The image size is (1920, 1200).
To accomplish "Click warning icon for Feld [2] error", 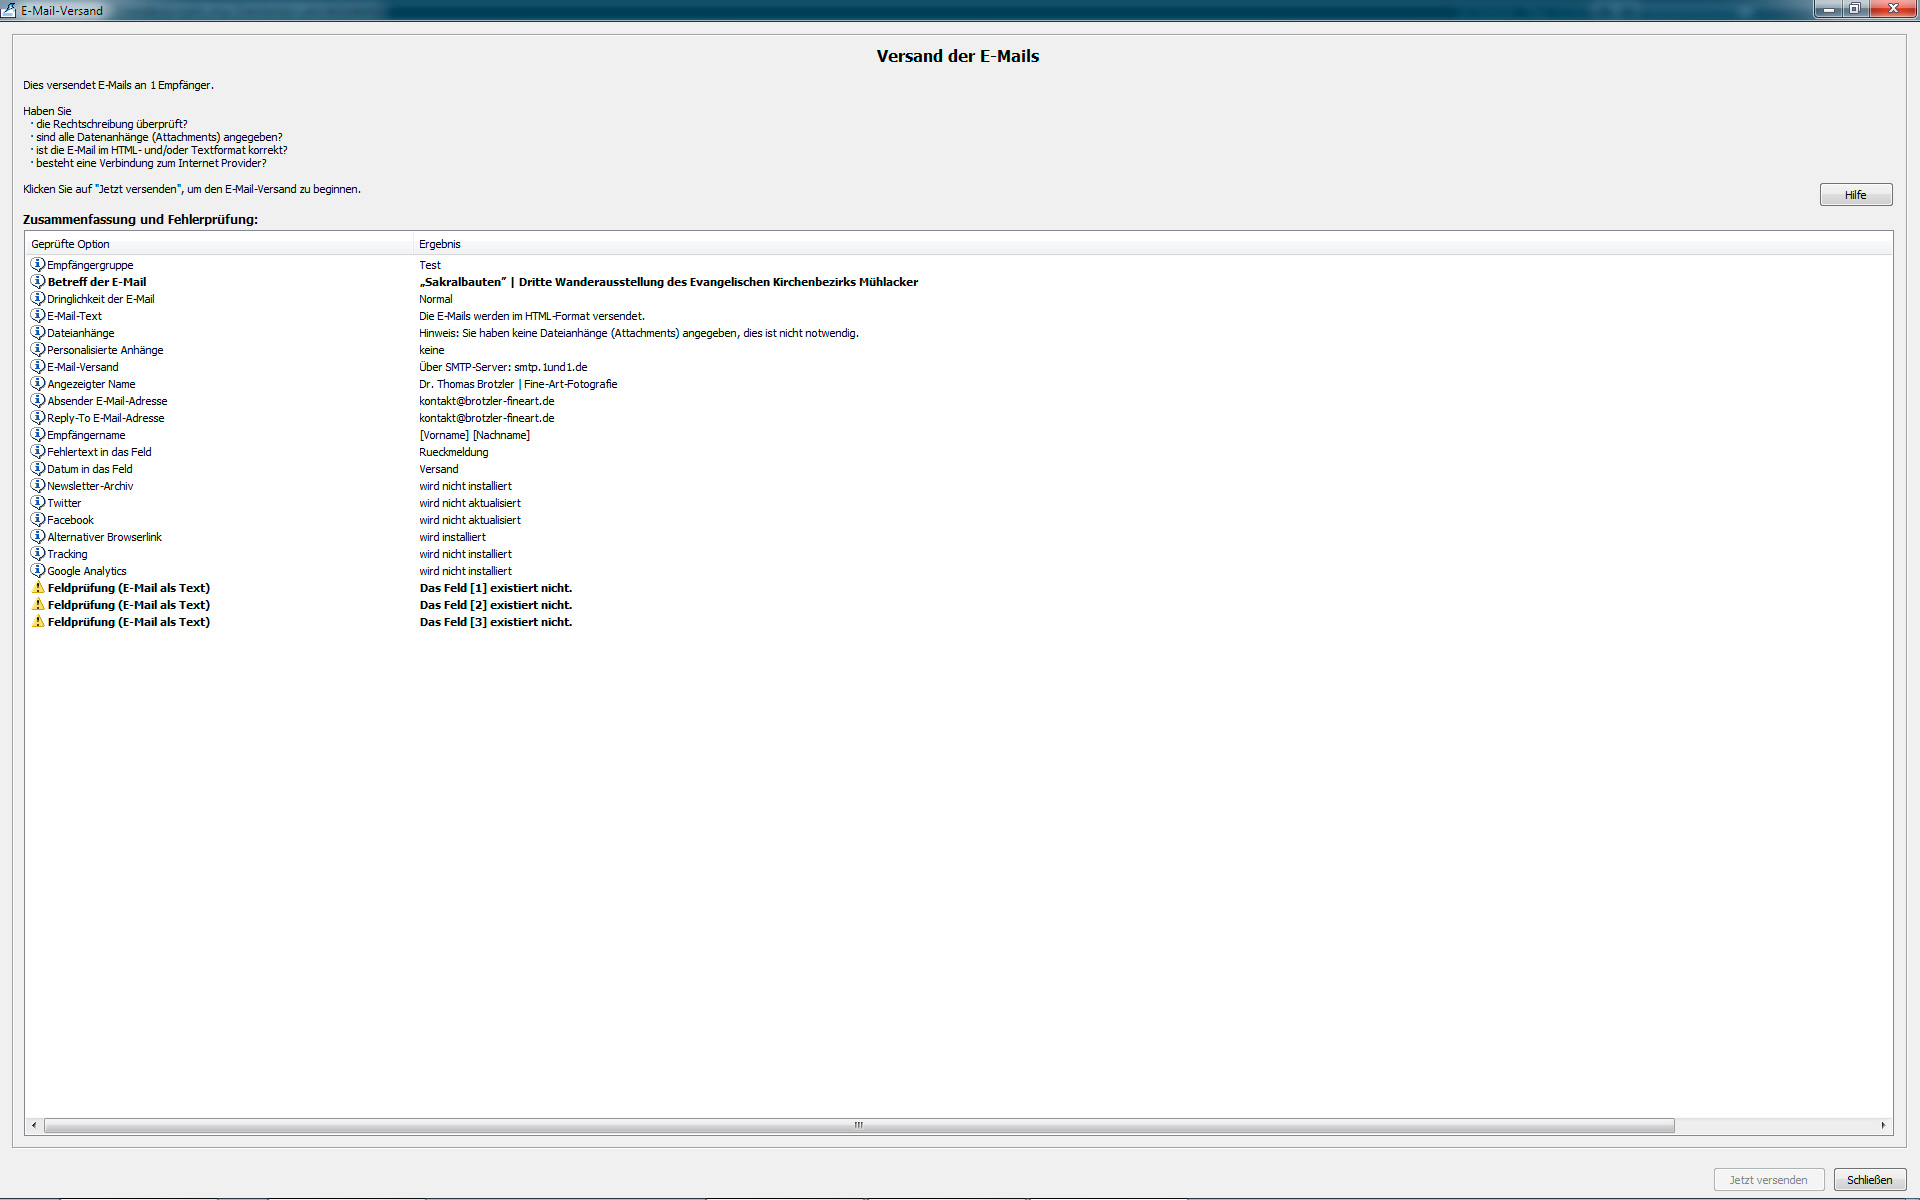I will pos(38,605).
